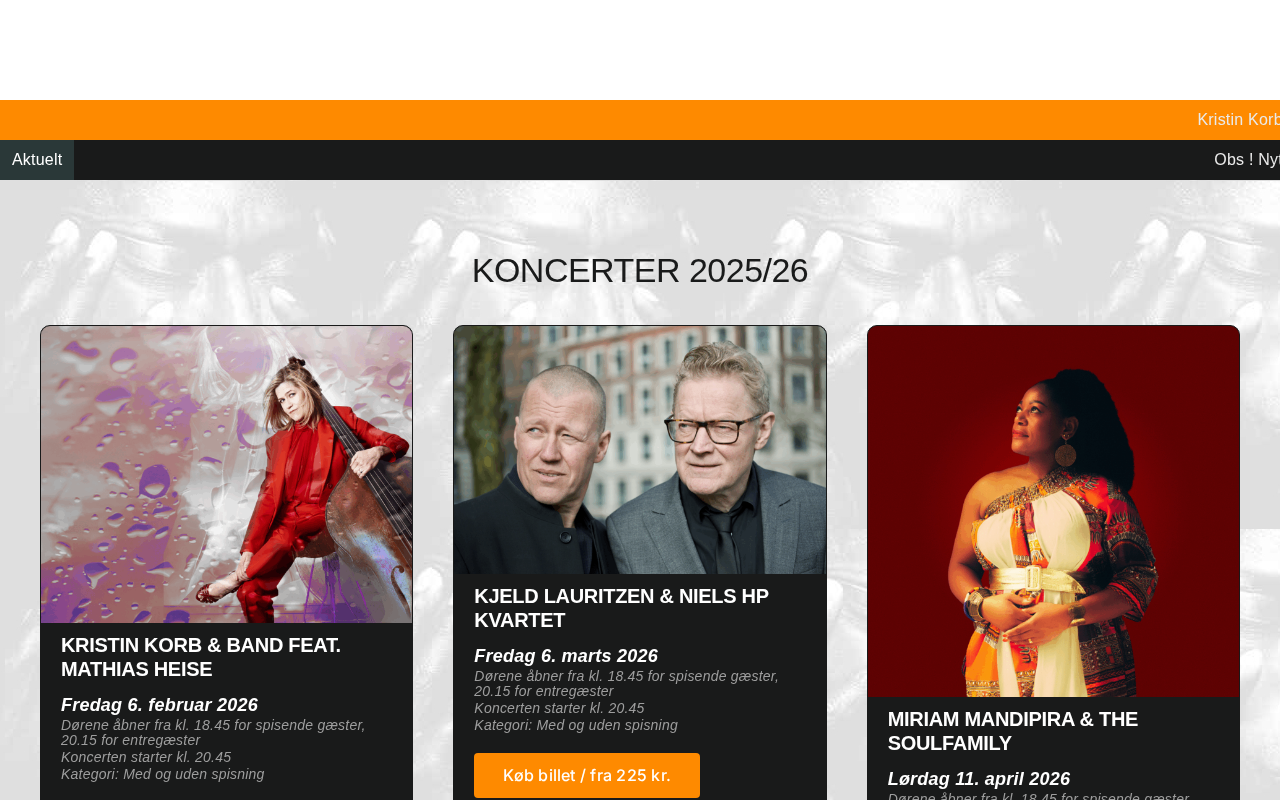Buy ticket from 225 kr. button
This screenshot has width=1280, height=800.
pyautogui.click(x=587, y=775)
